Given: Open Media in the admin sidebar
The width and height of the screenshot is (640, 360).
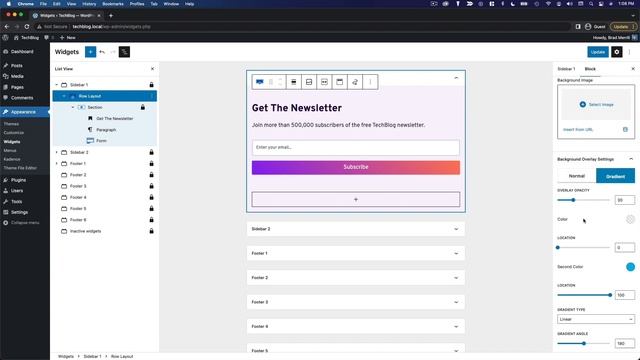Looking at the screenshot, I should [17, 76].
